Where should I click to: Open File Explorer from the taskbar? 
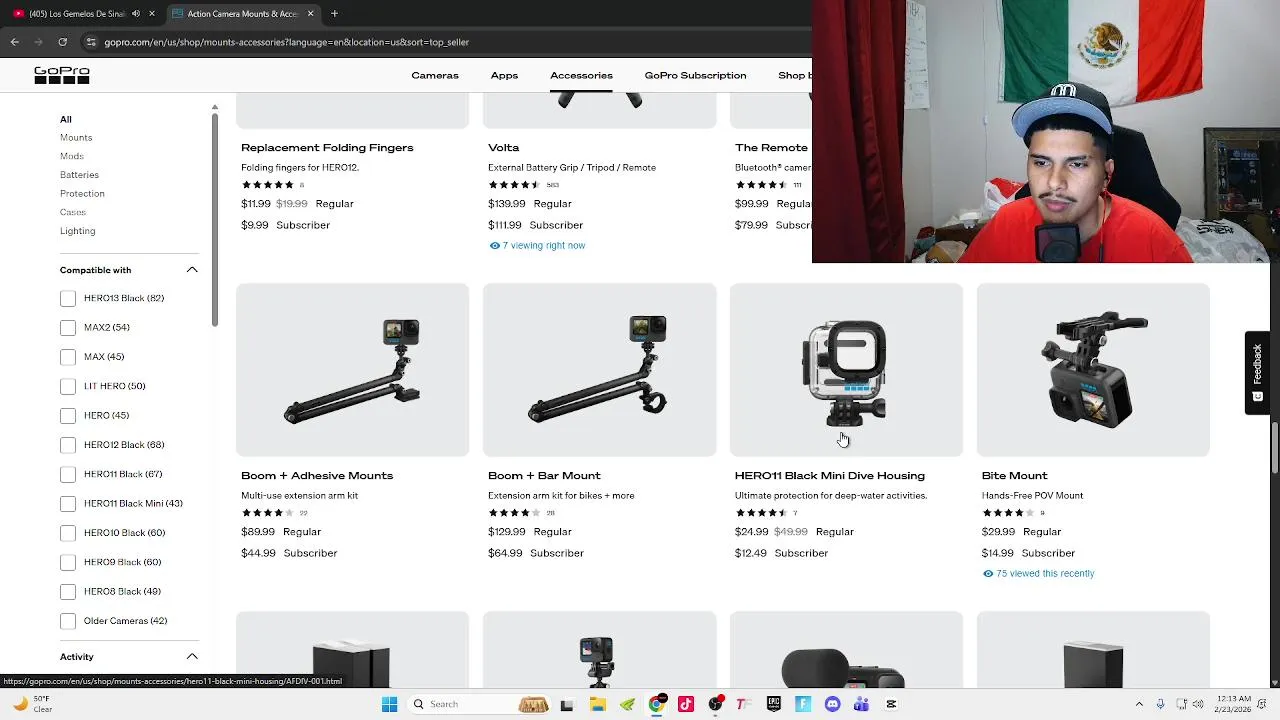click(x=597, y=704)
